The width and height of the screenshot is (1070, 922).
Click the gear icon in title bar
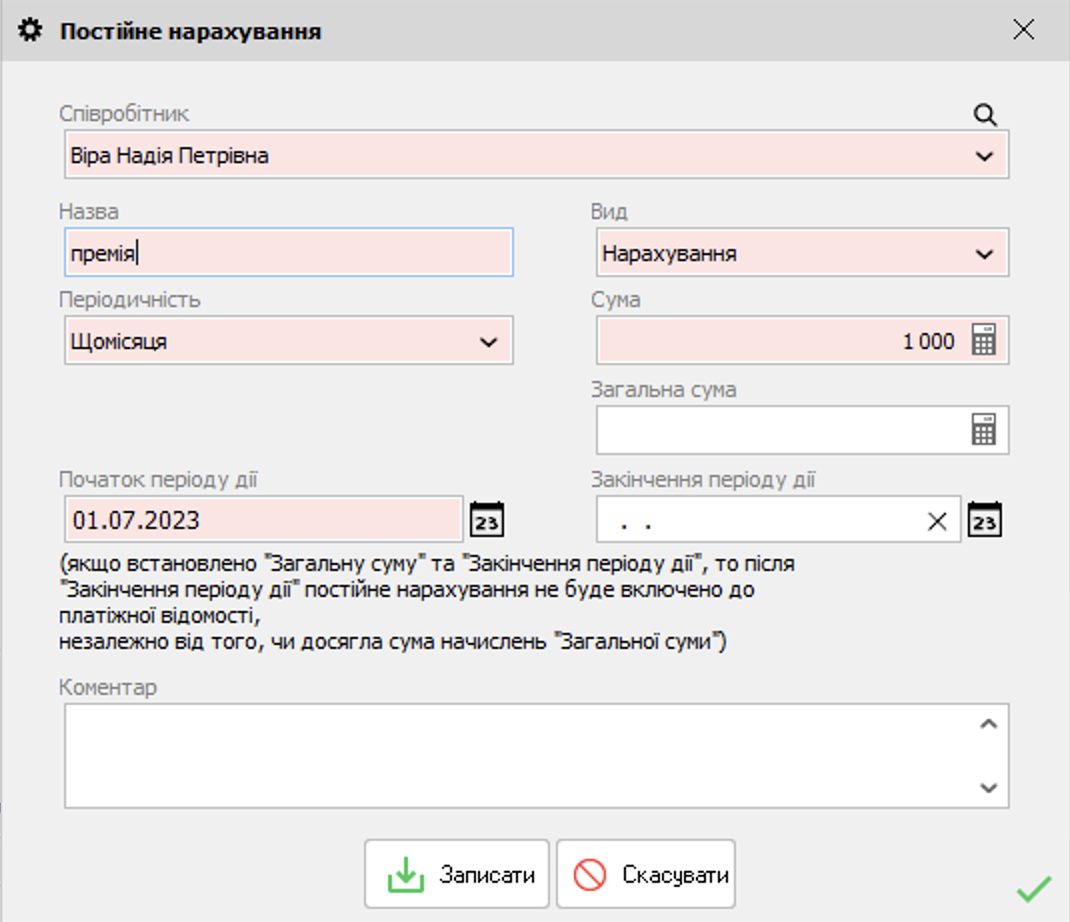[31, 30]
